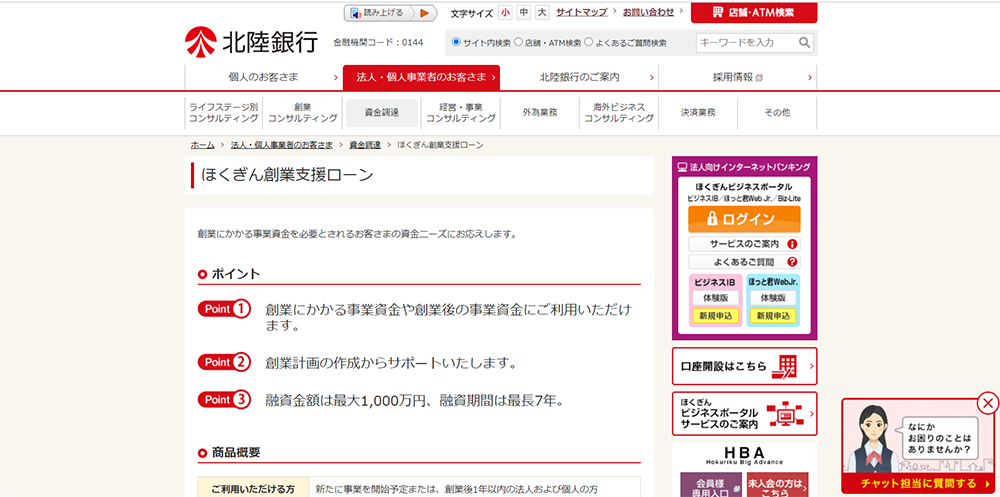
Task: Open 決済業務 submenu item
Action: click(698, 113)
